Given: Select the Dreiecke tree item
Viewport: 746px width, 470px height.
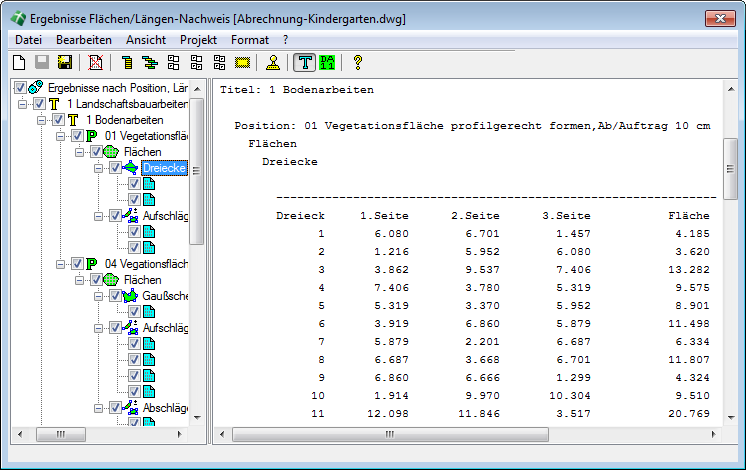Looking at the screenshot, I should (x=163, y=168).
